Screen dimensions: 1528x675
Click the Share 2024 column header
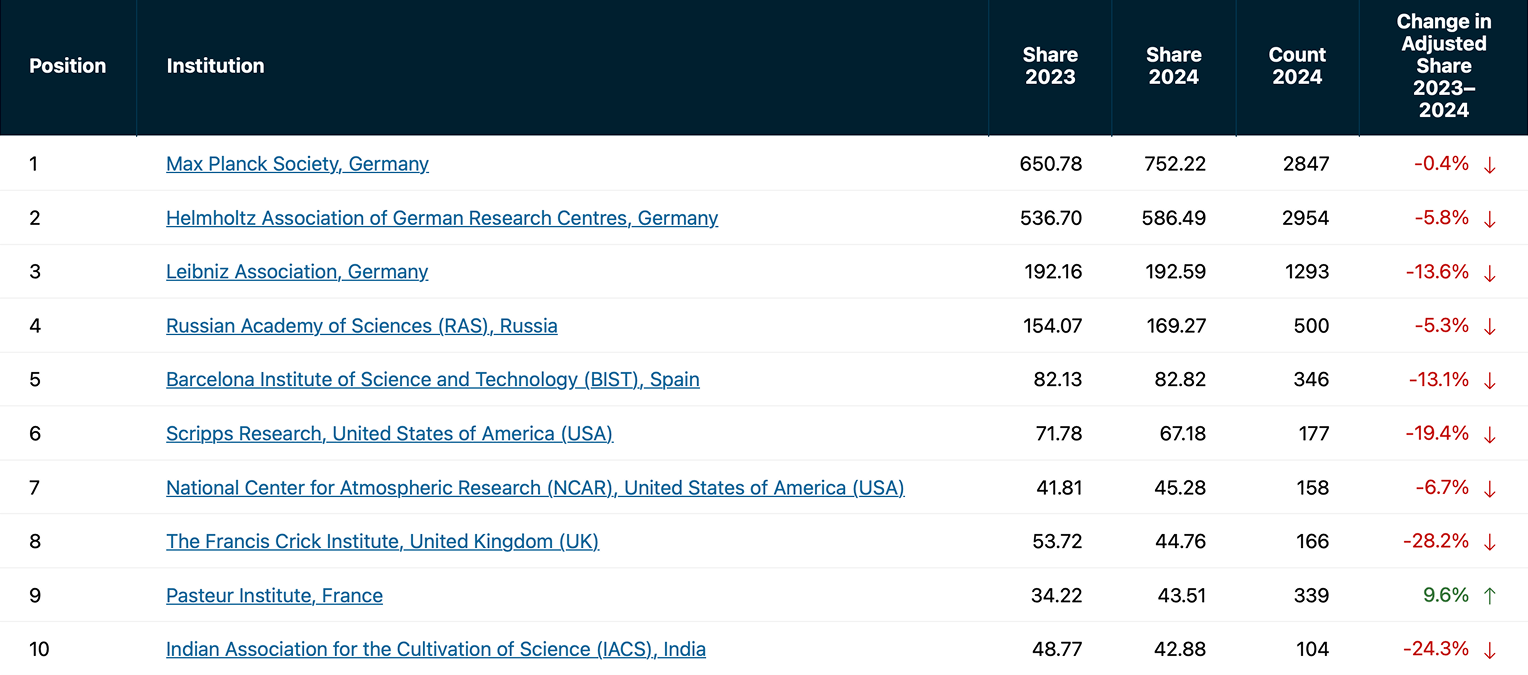1172,66
